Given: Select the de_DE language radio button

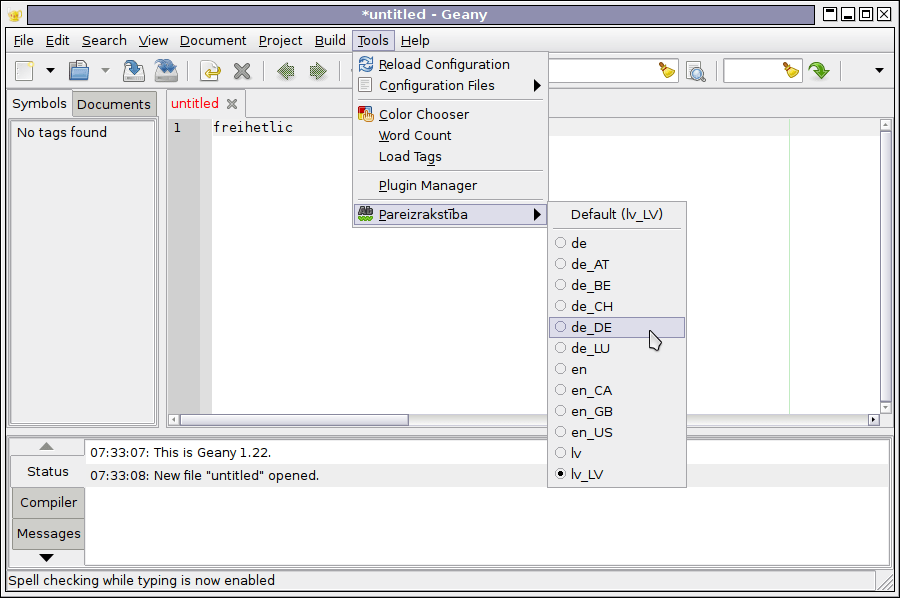Looking at the screenshot, I should click(560, 327).
